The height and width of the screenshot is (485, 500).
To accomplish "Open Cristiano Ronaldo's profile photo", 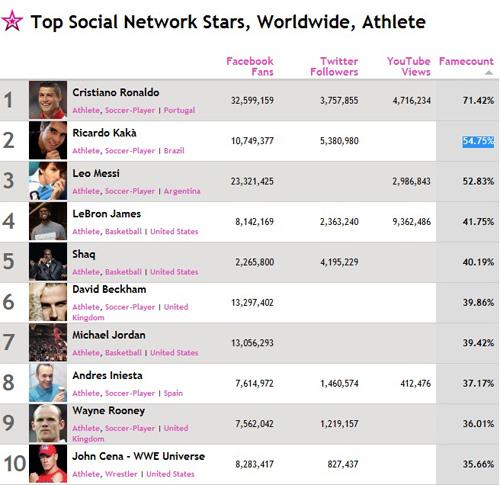I will 48,100.
